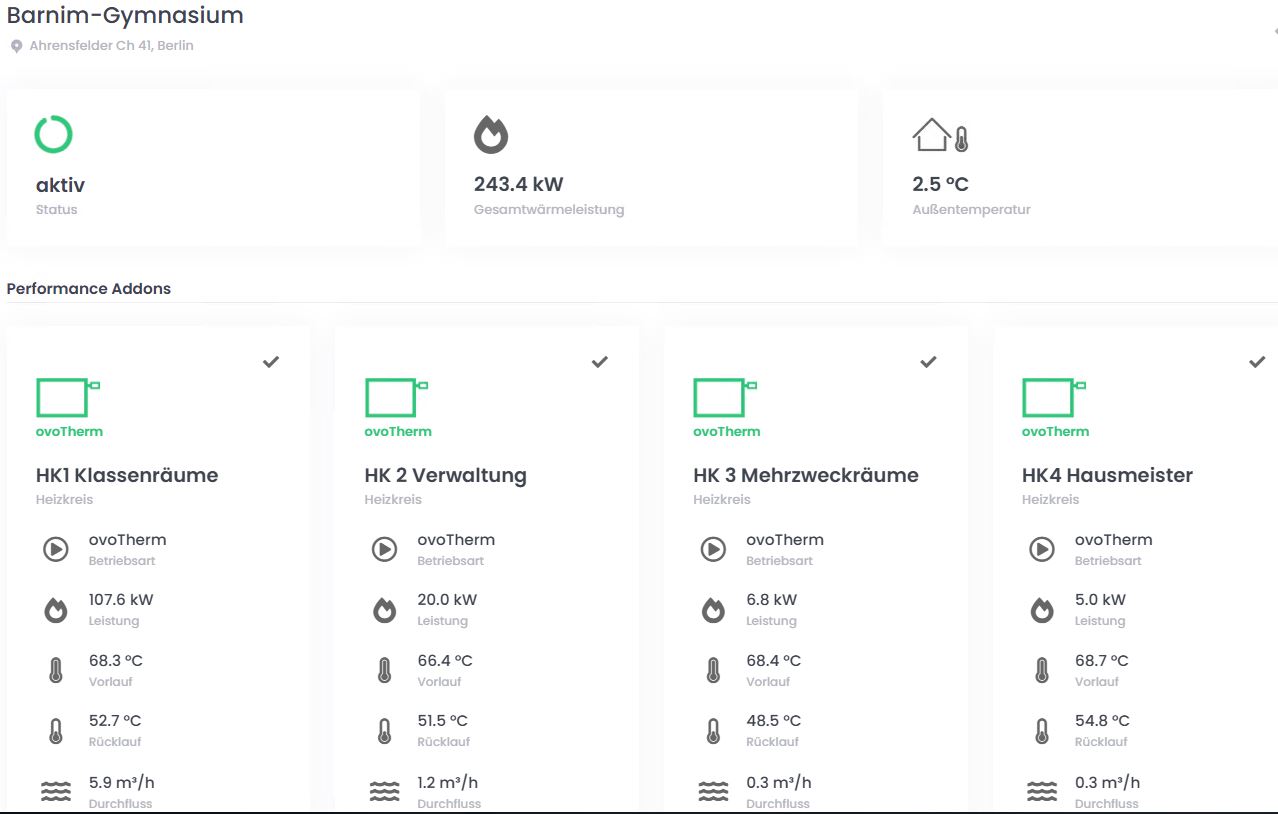1278x814 pixels.
Task: Click the flame Leistung icon in HK 3 Mehrzweckräume
Action: (x=713, y=609)
